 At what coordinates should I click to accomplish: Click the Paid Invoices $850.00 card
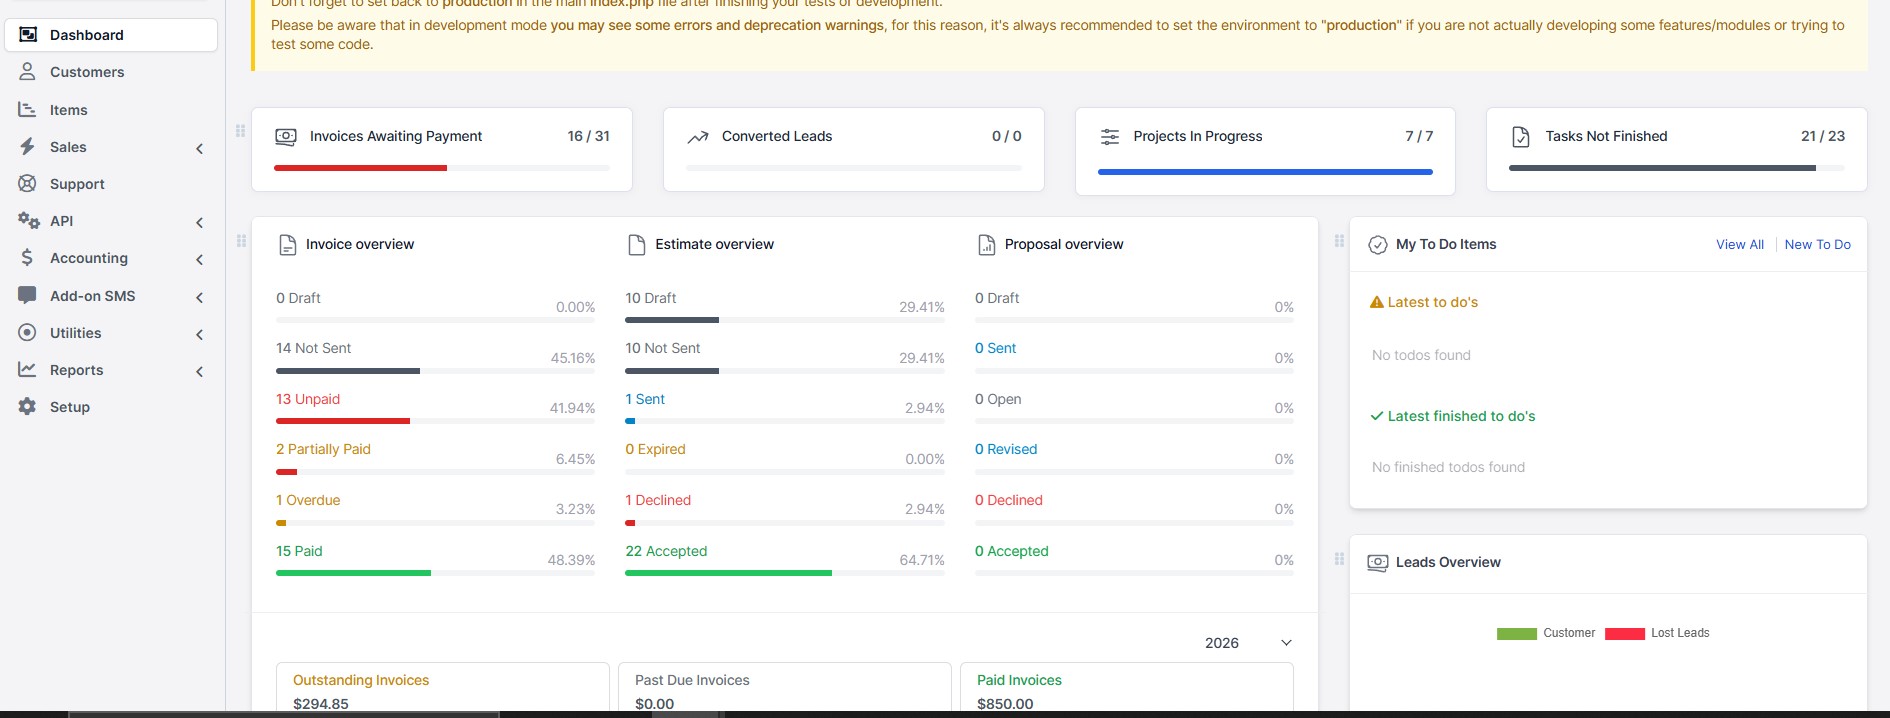[1127, 689]
